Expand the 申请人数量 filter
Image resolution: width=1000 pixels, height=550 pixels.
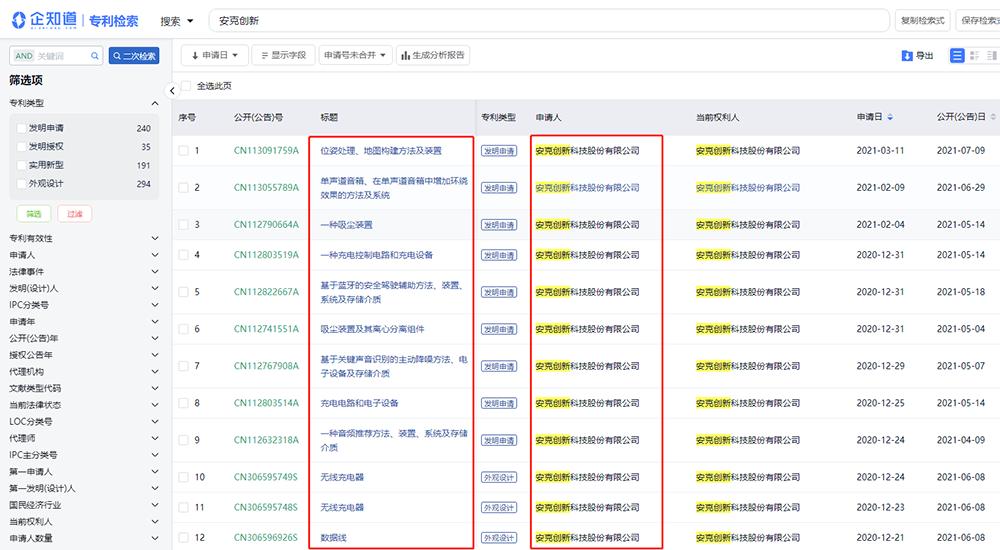click(x=155, y=538)
